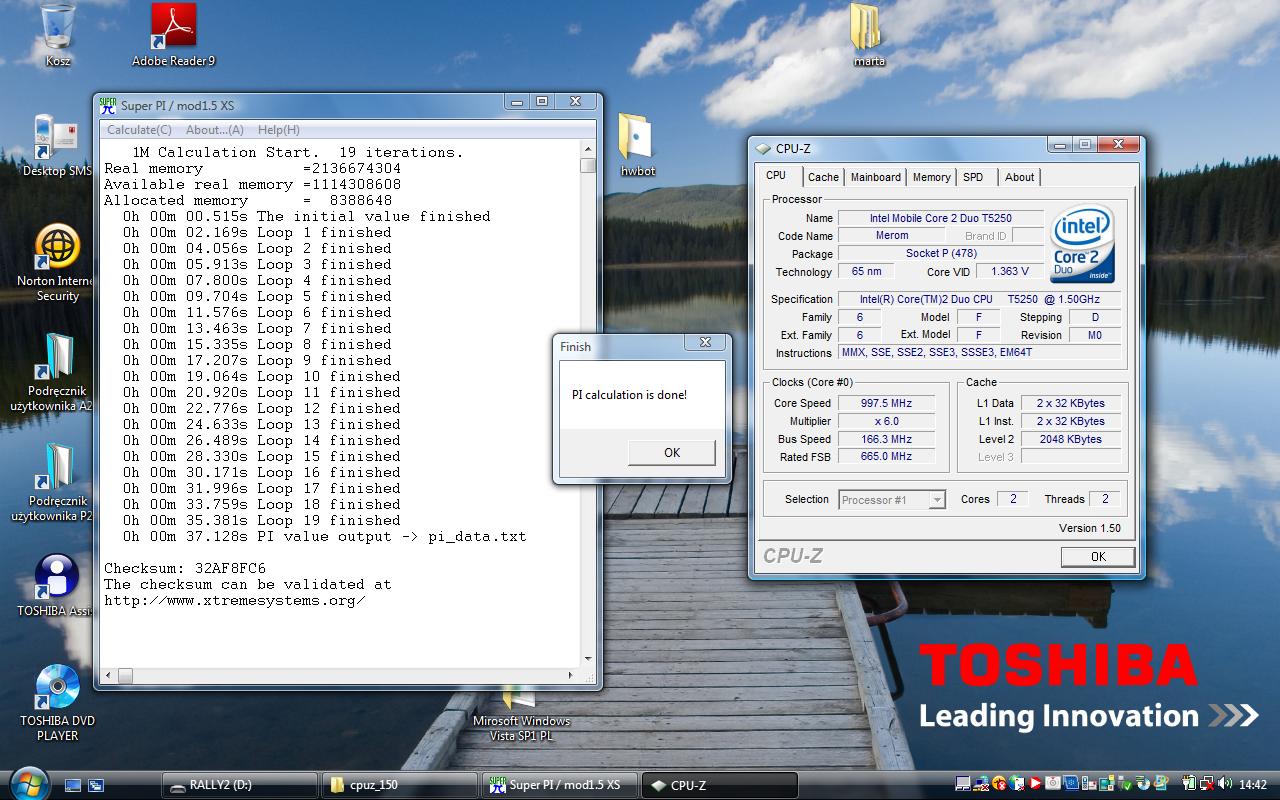Click the taskbar clock showing 14:42

pyautogui.click(x=1252, y=785)
